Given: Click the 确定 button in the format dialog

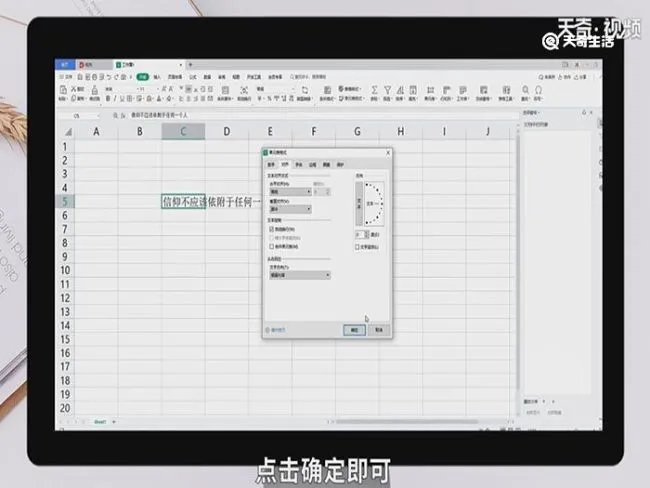Looking at the screenshot, I should 354,330.
